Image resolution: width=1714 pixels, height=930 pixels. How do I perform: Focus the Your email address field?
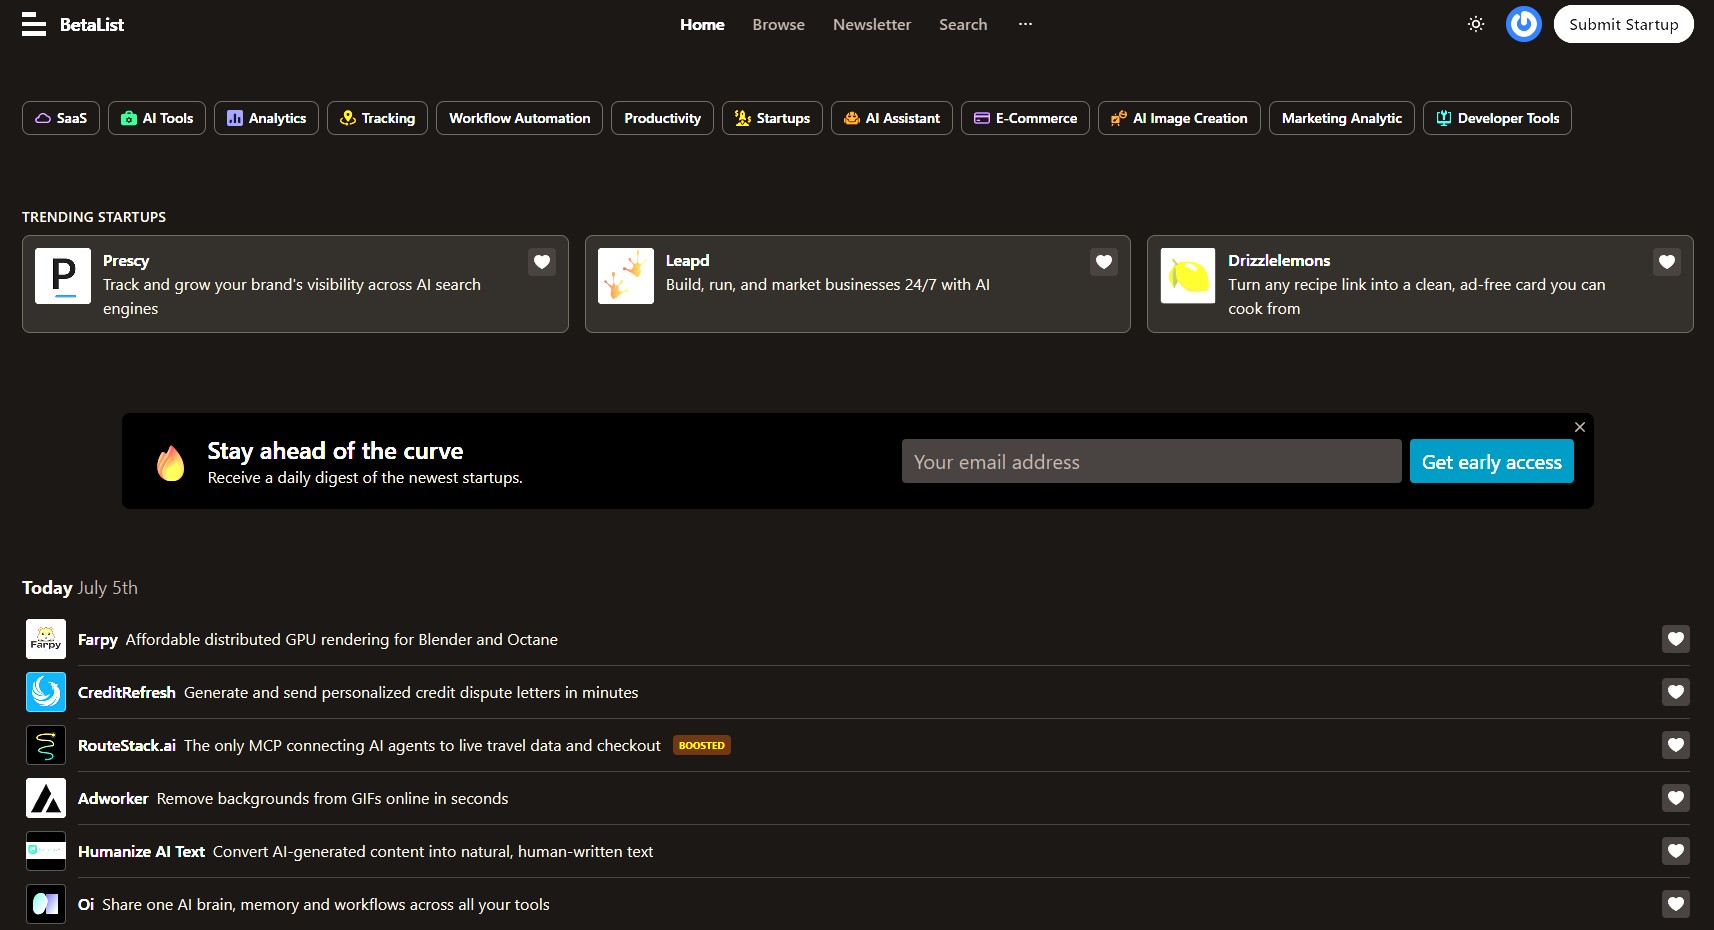click(x=1151, y=461)
